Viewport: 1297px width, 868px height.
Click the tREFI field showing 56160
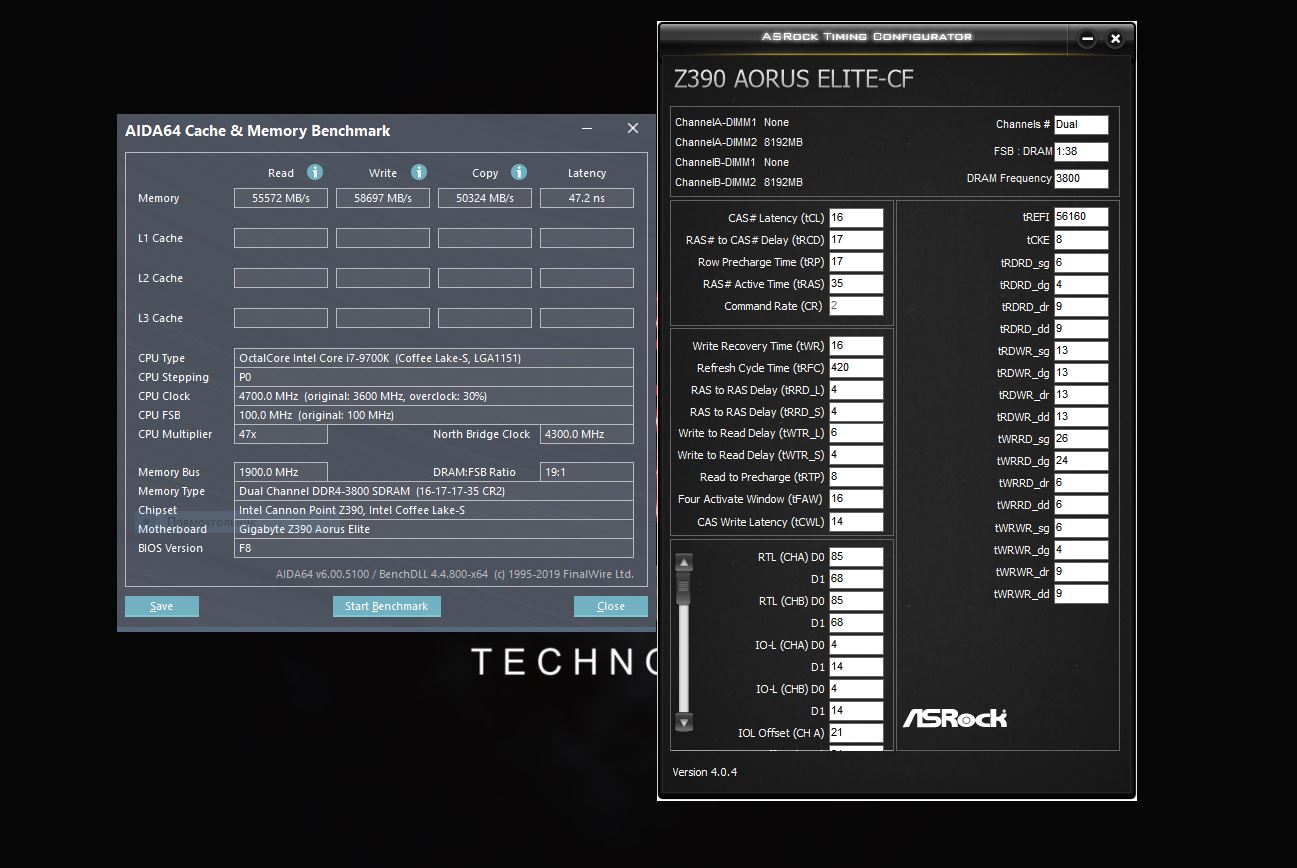[x=1081, y=217]
